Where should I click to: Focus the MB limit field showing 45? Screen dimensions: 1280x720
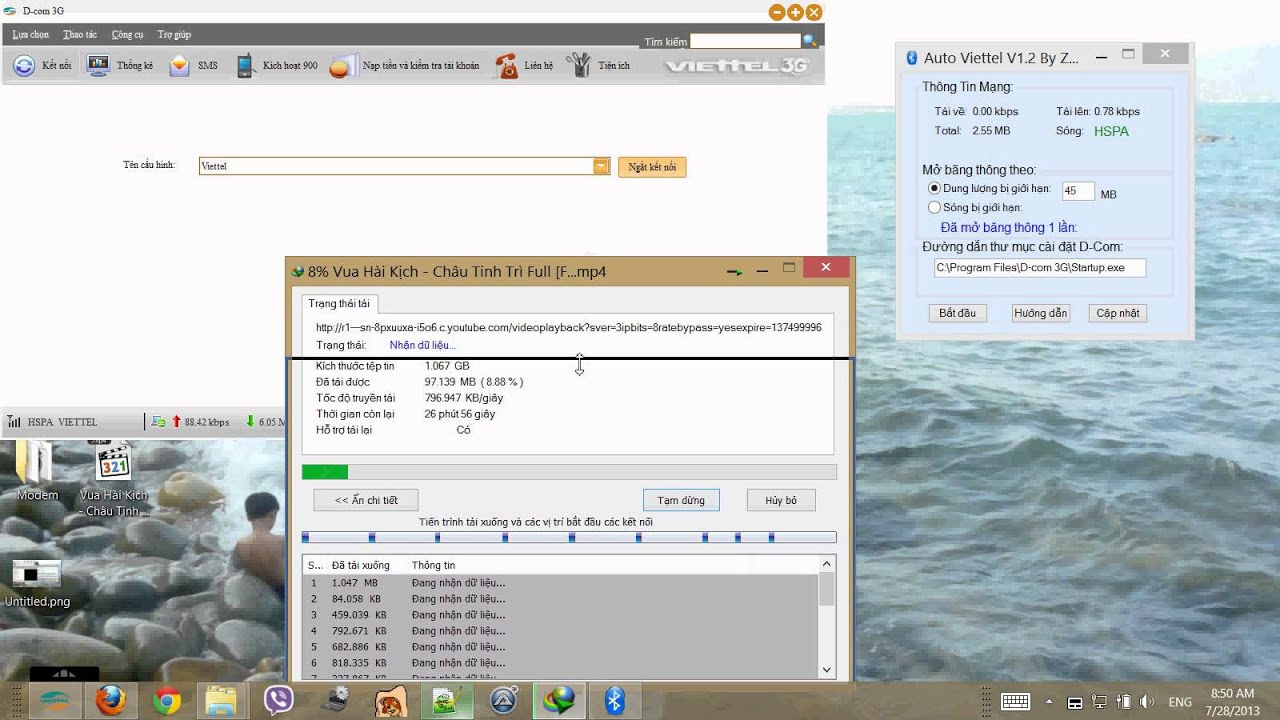click(x=1078, y=191)
